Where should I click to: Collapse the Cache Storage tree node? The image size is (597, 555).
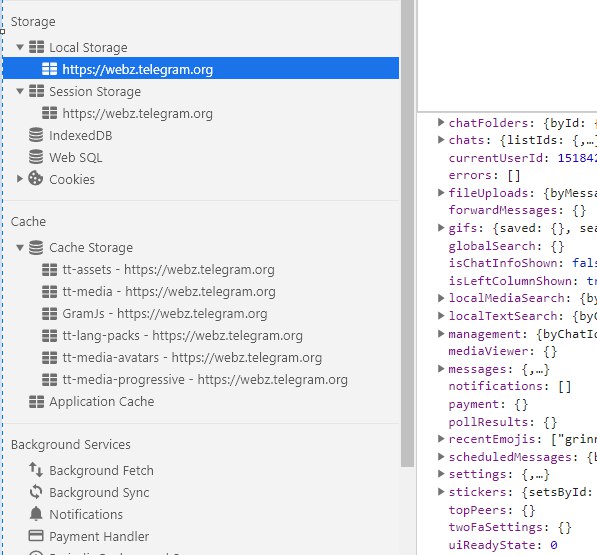click(20, 248)
